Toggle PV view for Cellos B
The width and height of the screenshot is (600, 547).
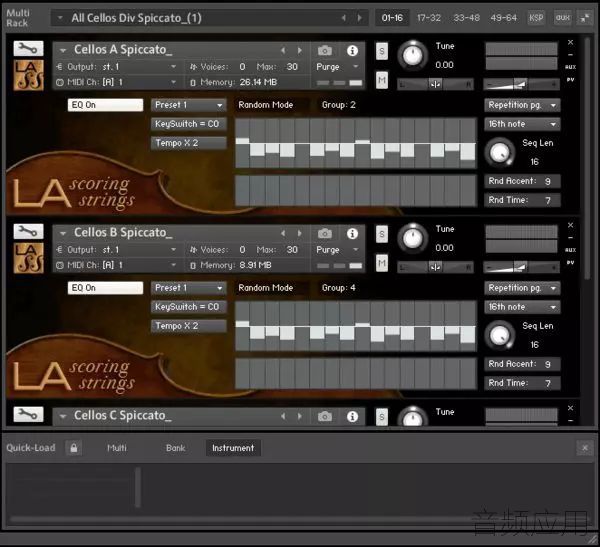[570, 263]
